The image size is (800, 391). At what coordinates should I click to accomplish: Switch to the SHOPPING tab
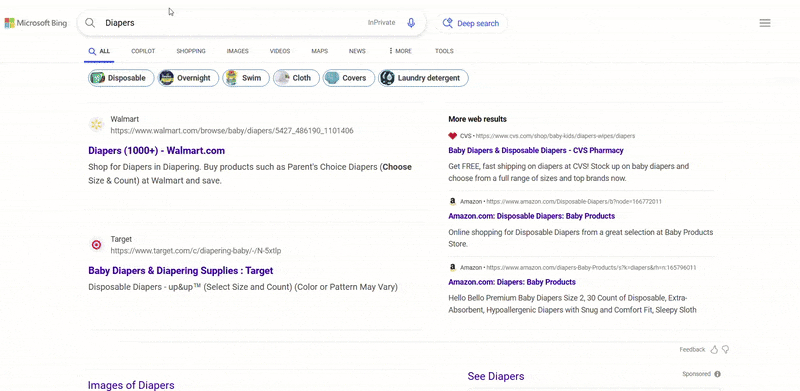click(x=191, y=51)
